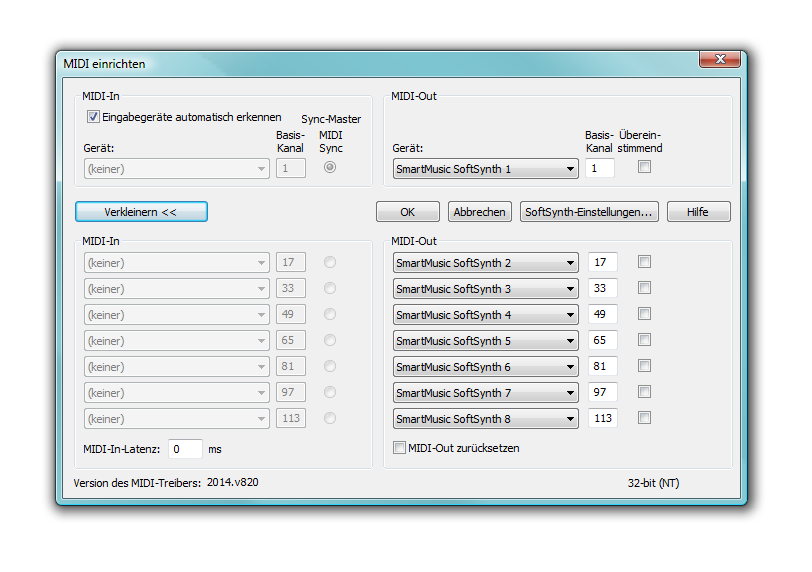Tick Übereinstimmend checkbox for SoftSynth 1
812x572 pixels.
coord(644,167)
